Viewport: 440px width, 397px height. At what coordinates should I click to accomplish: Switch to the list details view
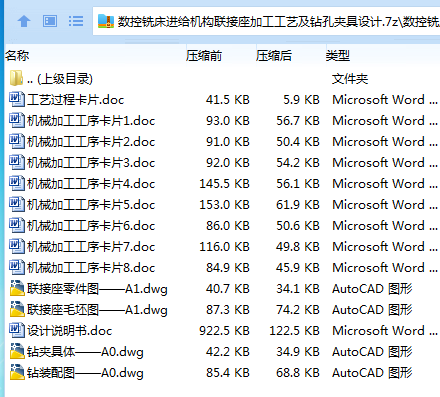tap(76, 21)
